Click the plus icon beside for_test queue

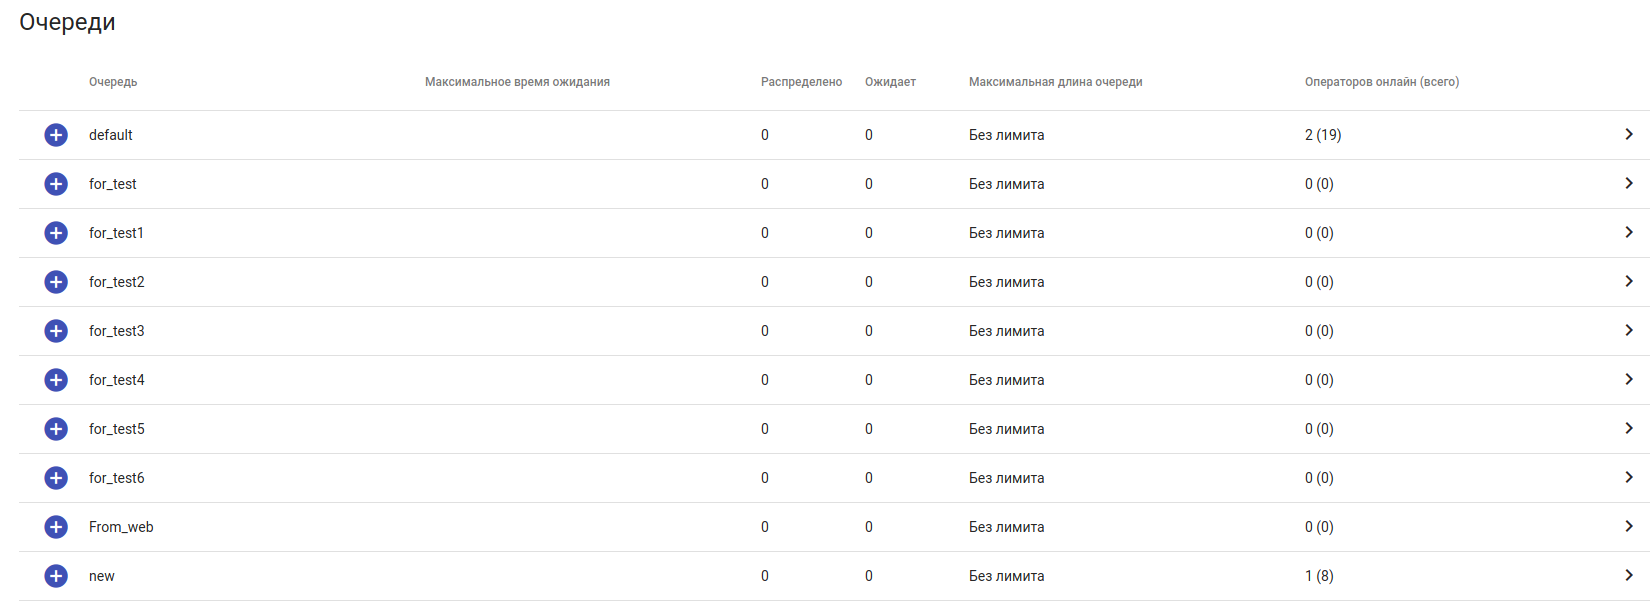pos(56,184)
